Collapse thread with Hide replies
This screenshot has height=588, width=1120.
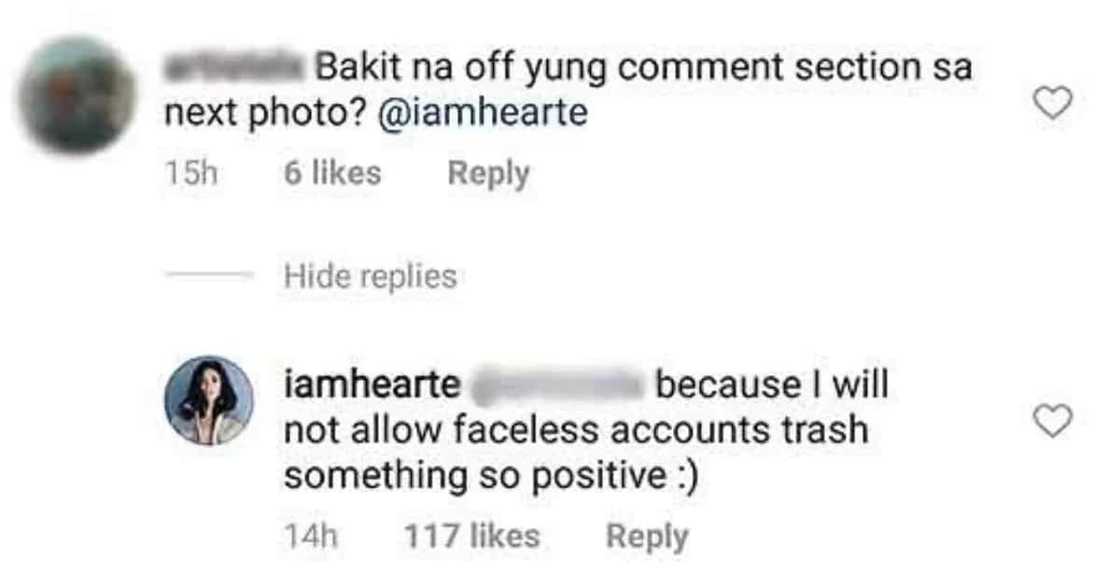(x=370, y=276)
